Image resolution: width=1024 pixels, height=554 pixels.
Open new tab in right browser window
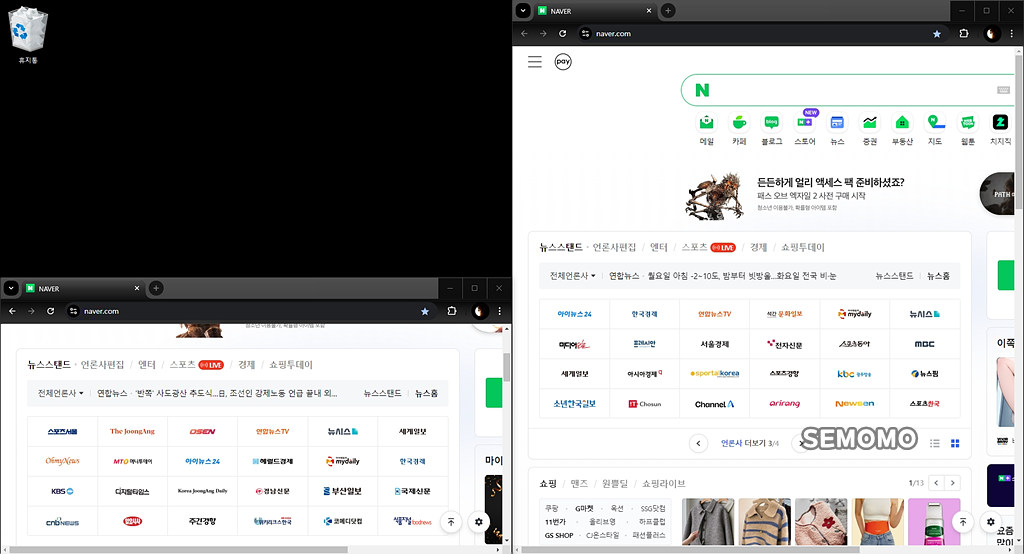pyautogui.click(x=668, y=10)
